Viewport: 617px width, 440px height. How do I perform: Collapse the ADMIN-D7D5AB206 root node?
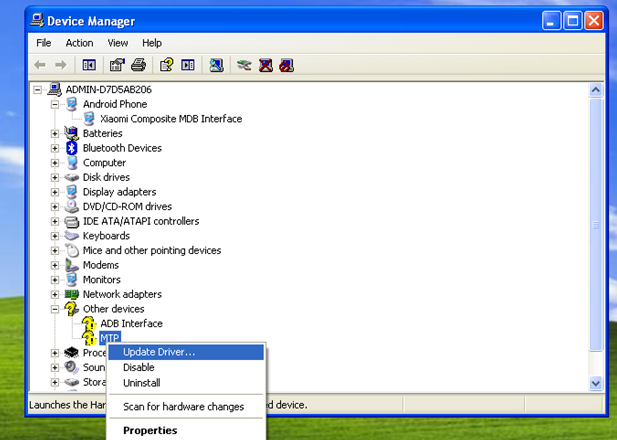(37, 90)
